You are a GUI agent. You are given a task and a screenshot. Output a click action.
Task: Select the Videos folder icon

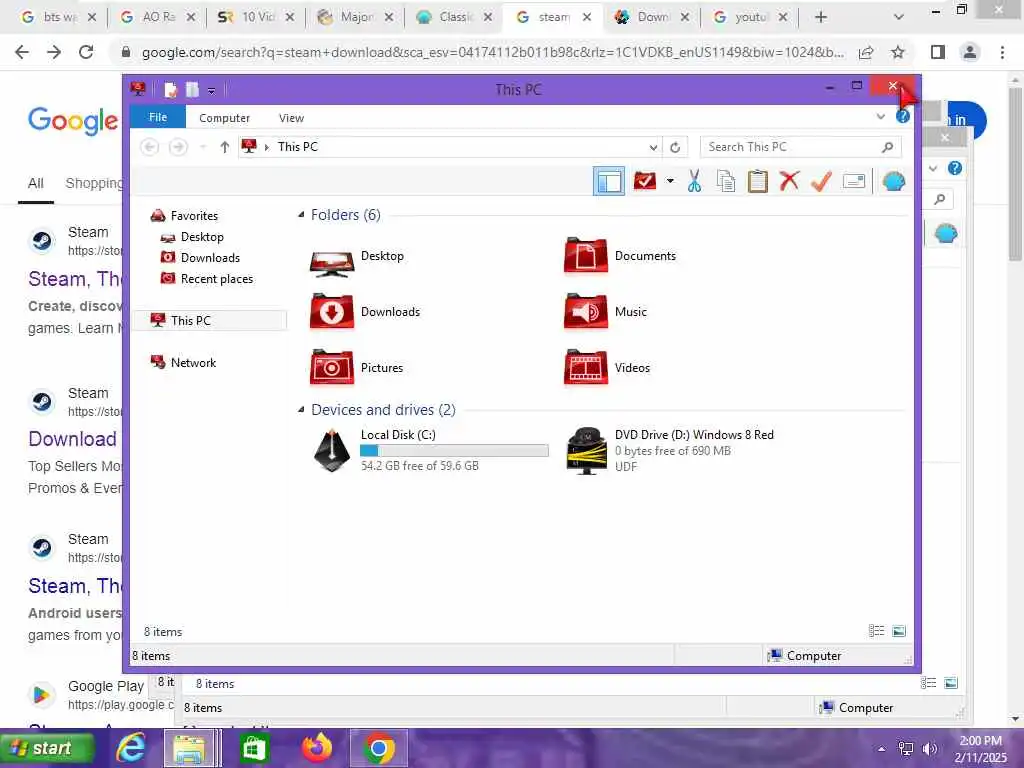click(x=586, y=368)
